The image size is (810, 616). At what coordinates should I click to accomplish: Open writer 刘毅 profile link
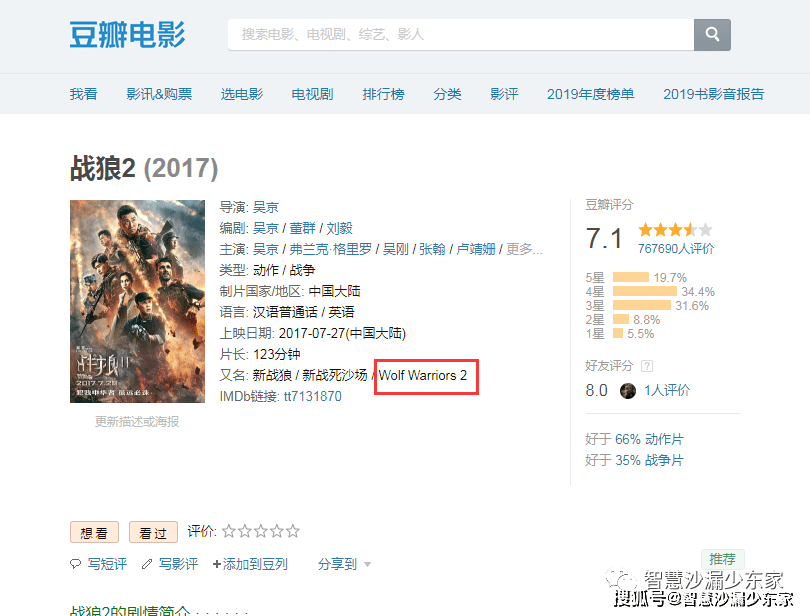point(339,228)
